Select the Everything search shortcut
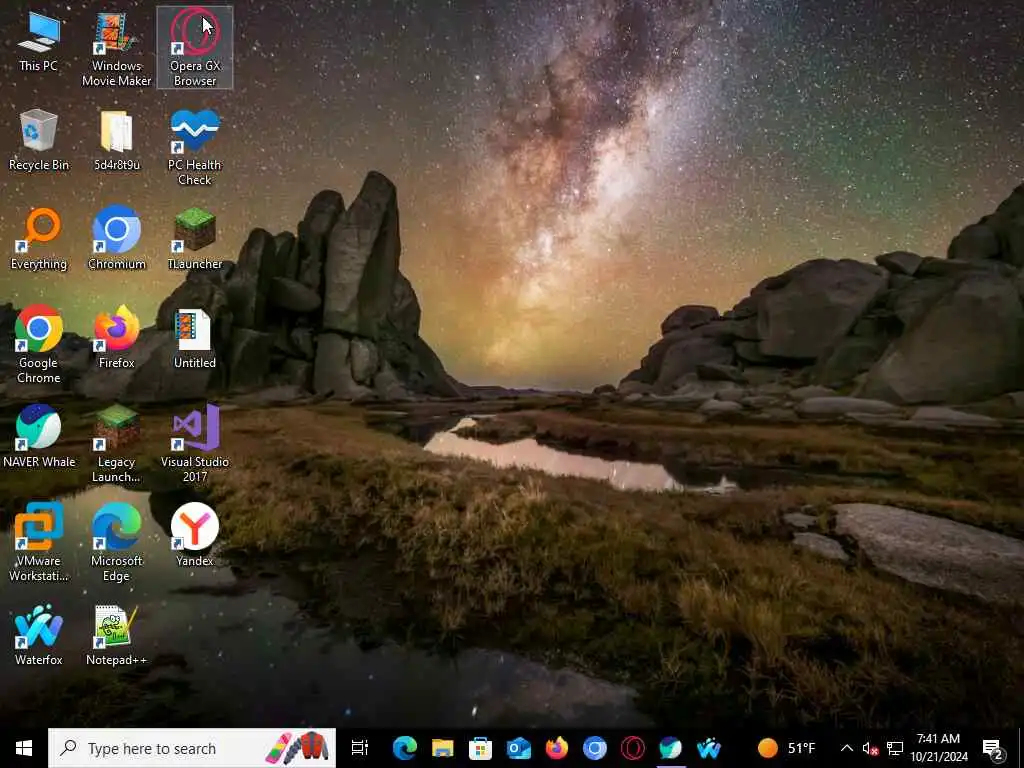The image size is (1024, 768). click(39, 239)
